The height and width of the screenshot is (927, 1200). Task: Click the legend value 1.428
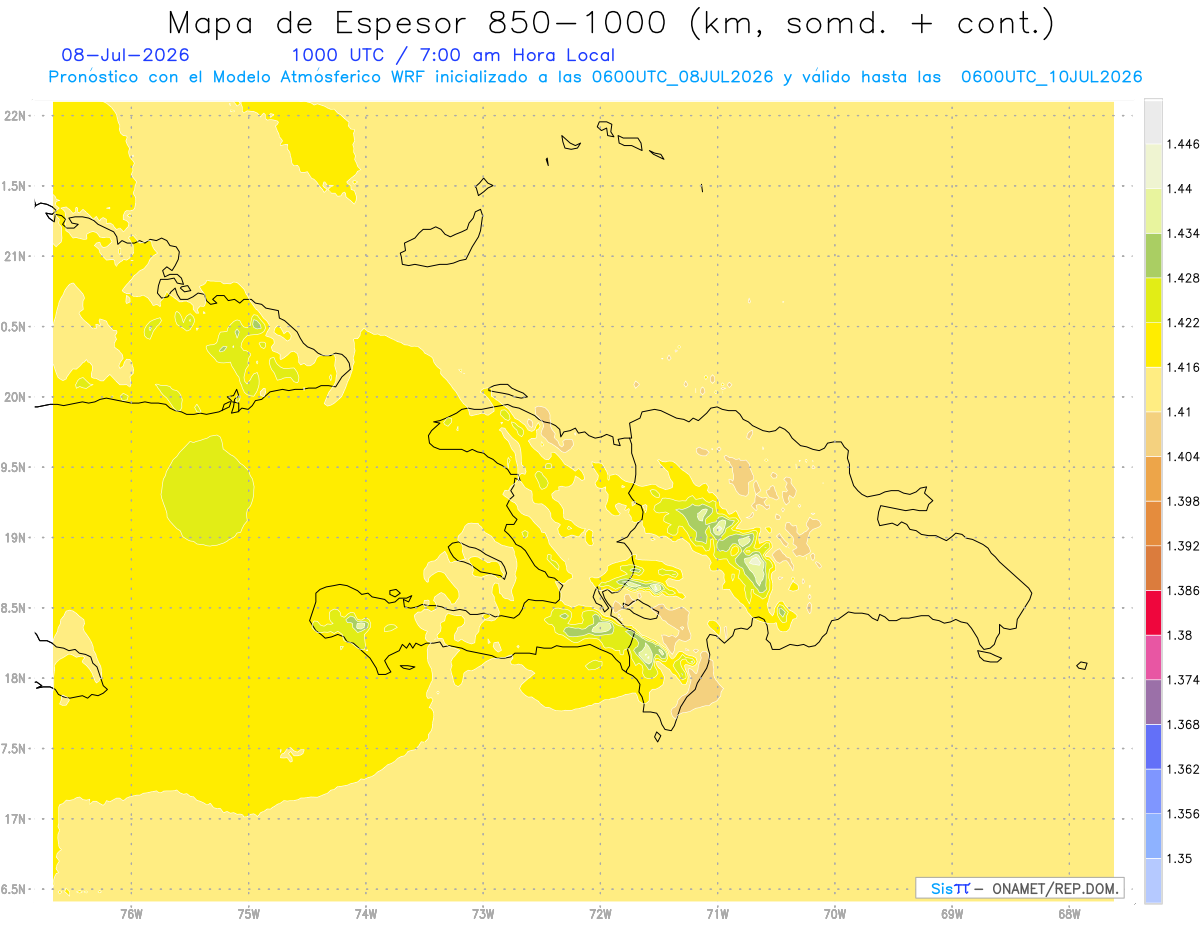point(1184,278)
